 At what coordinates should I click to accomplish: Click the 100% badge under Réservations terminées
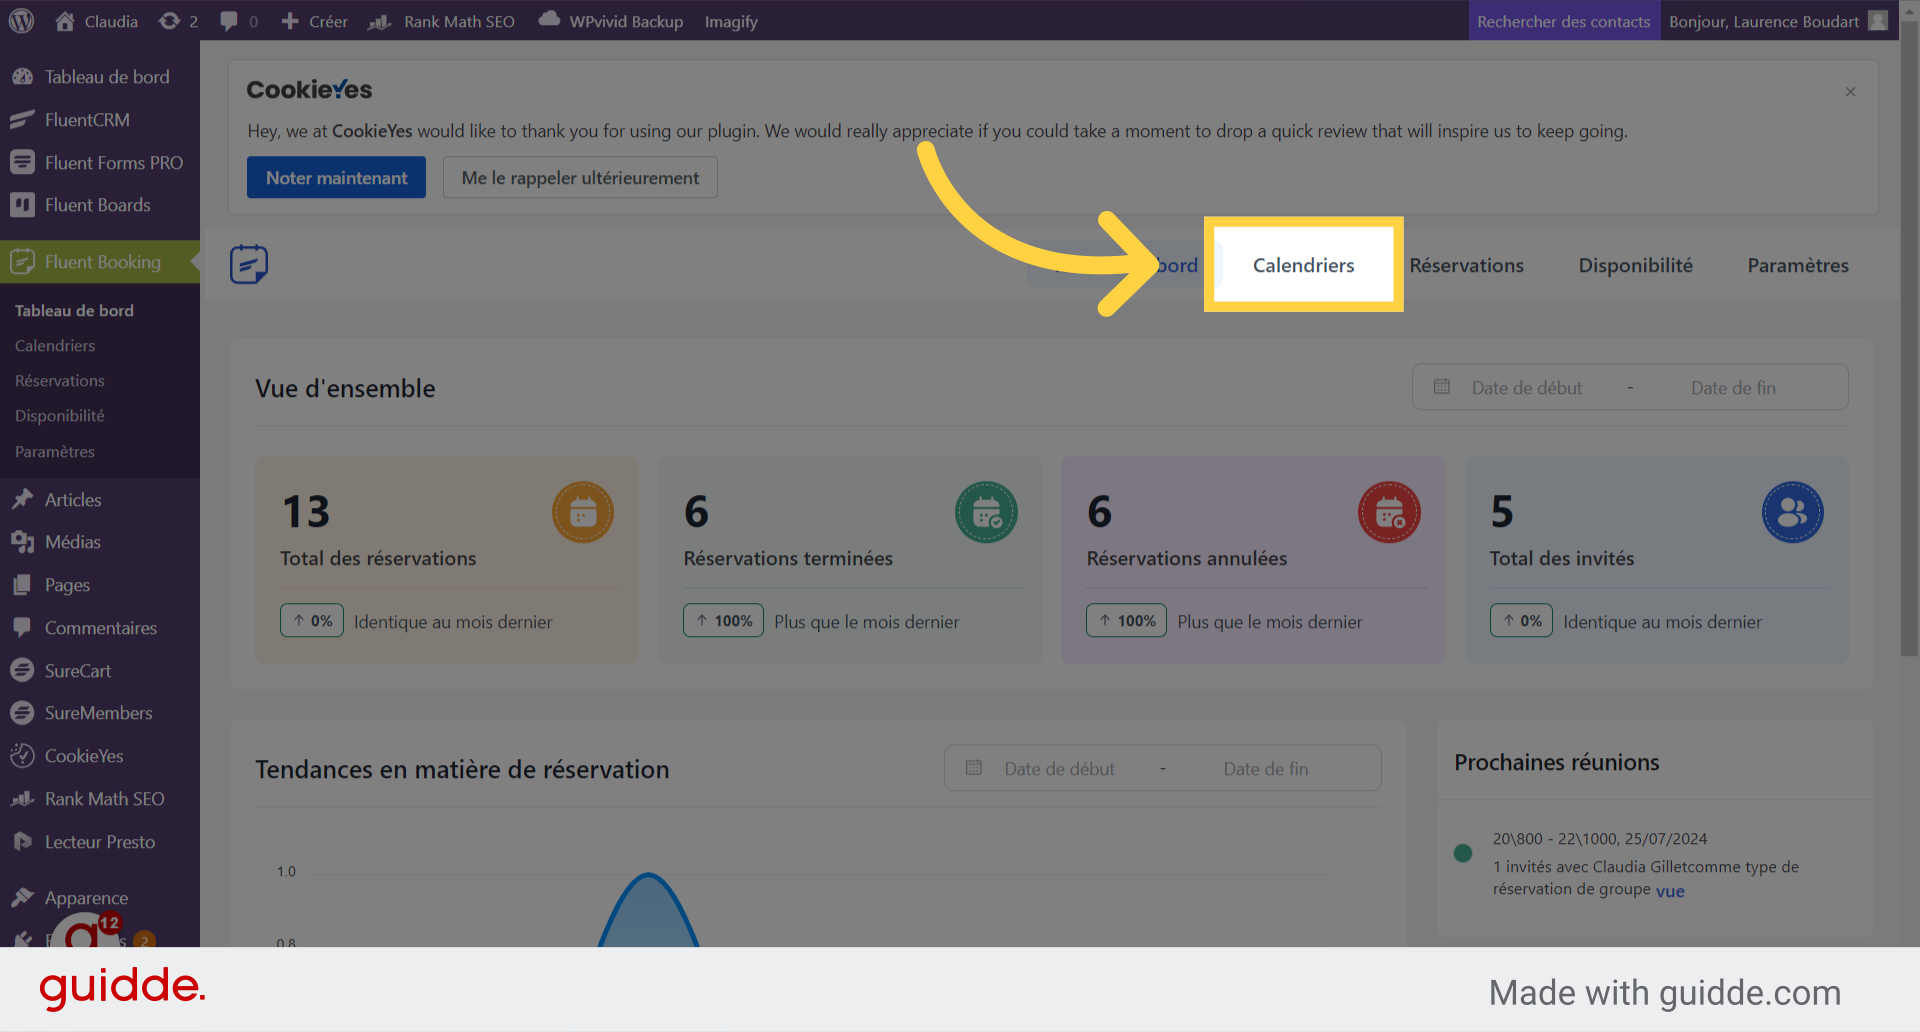click(724, 620)
